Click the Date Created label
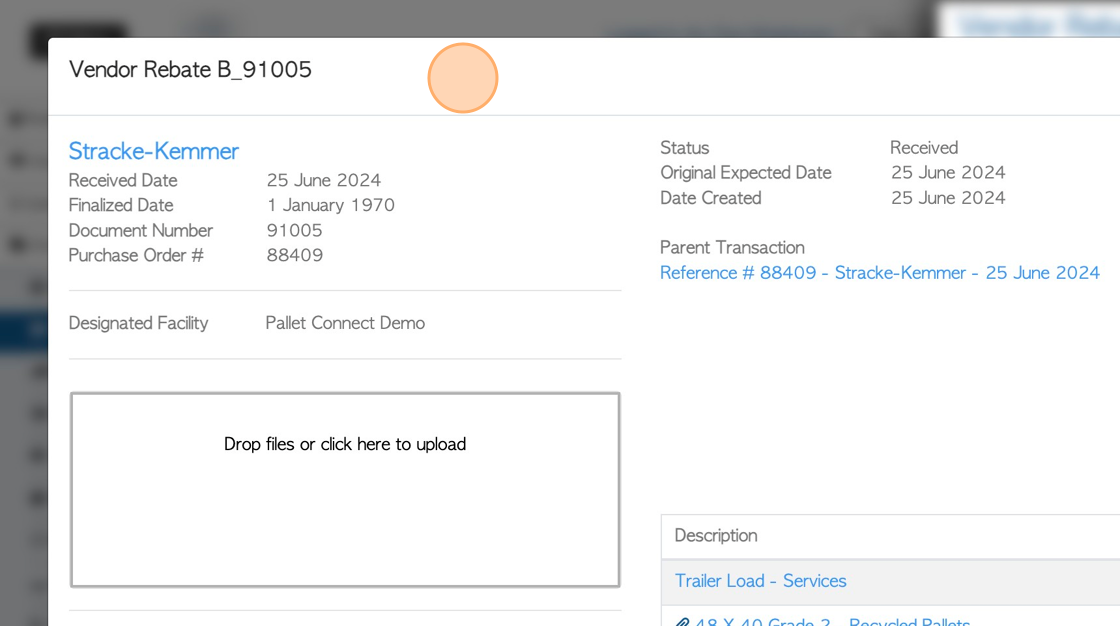The height and width of the screenshot is (626, 1120). click(711, 198)
